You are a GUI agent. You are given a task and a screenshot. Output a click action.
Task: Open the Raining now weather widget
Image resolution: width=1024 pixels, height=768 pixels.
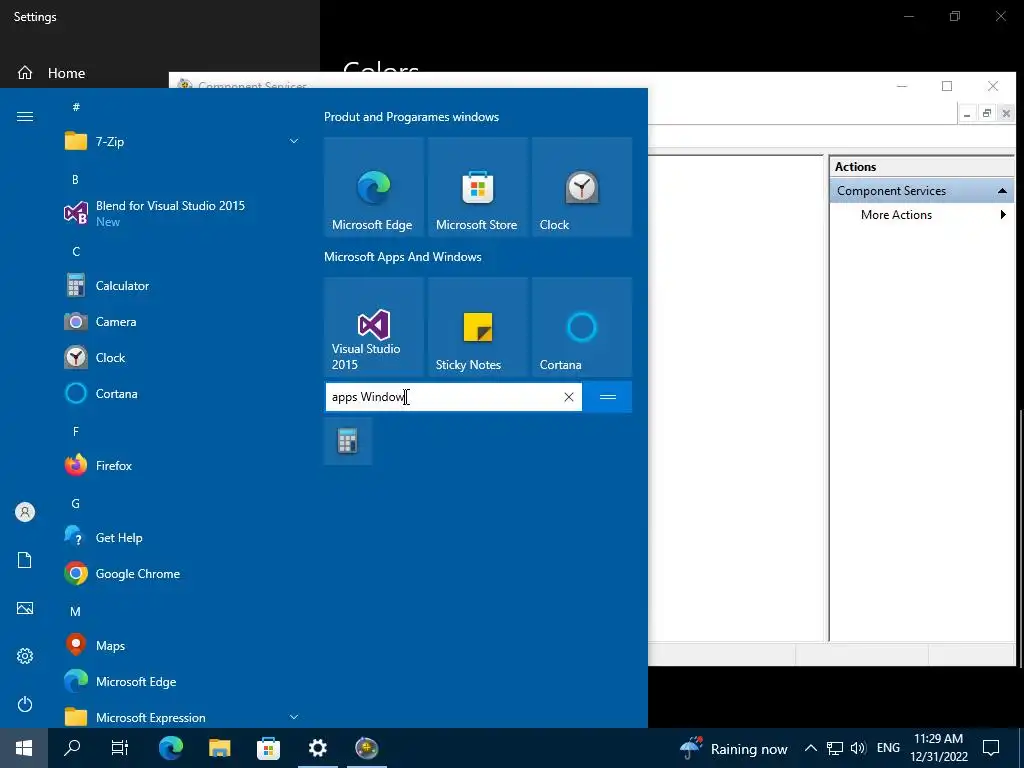[x=734, y=748]
